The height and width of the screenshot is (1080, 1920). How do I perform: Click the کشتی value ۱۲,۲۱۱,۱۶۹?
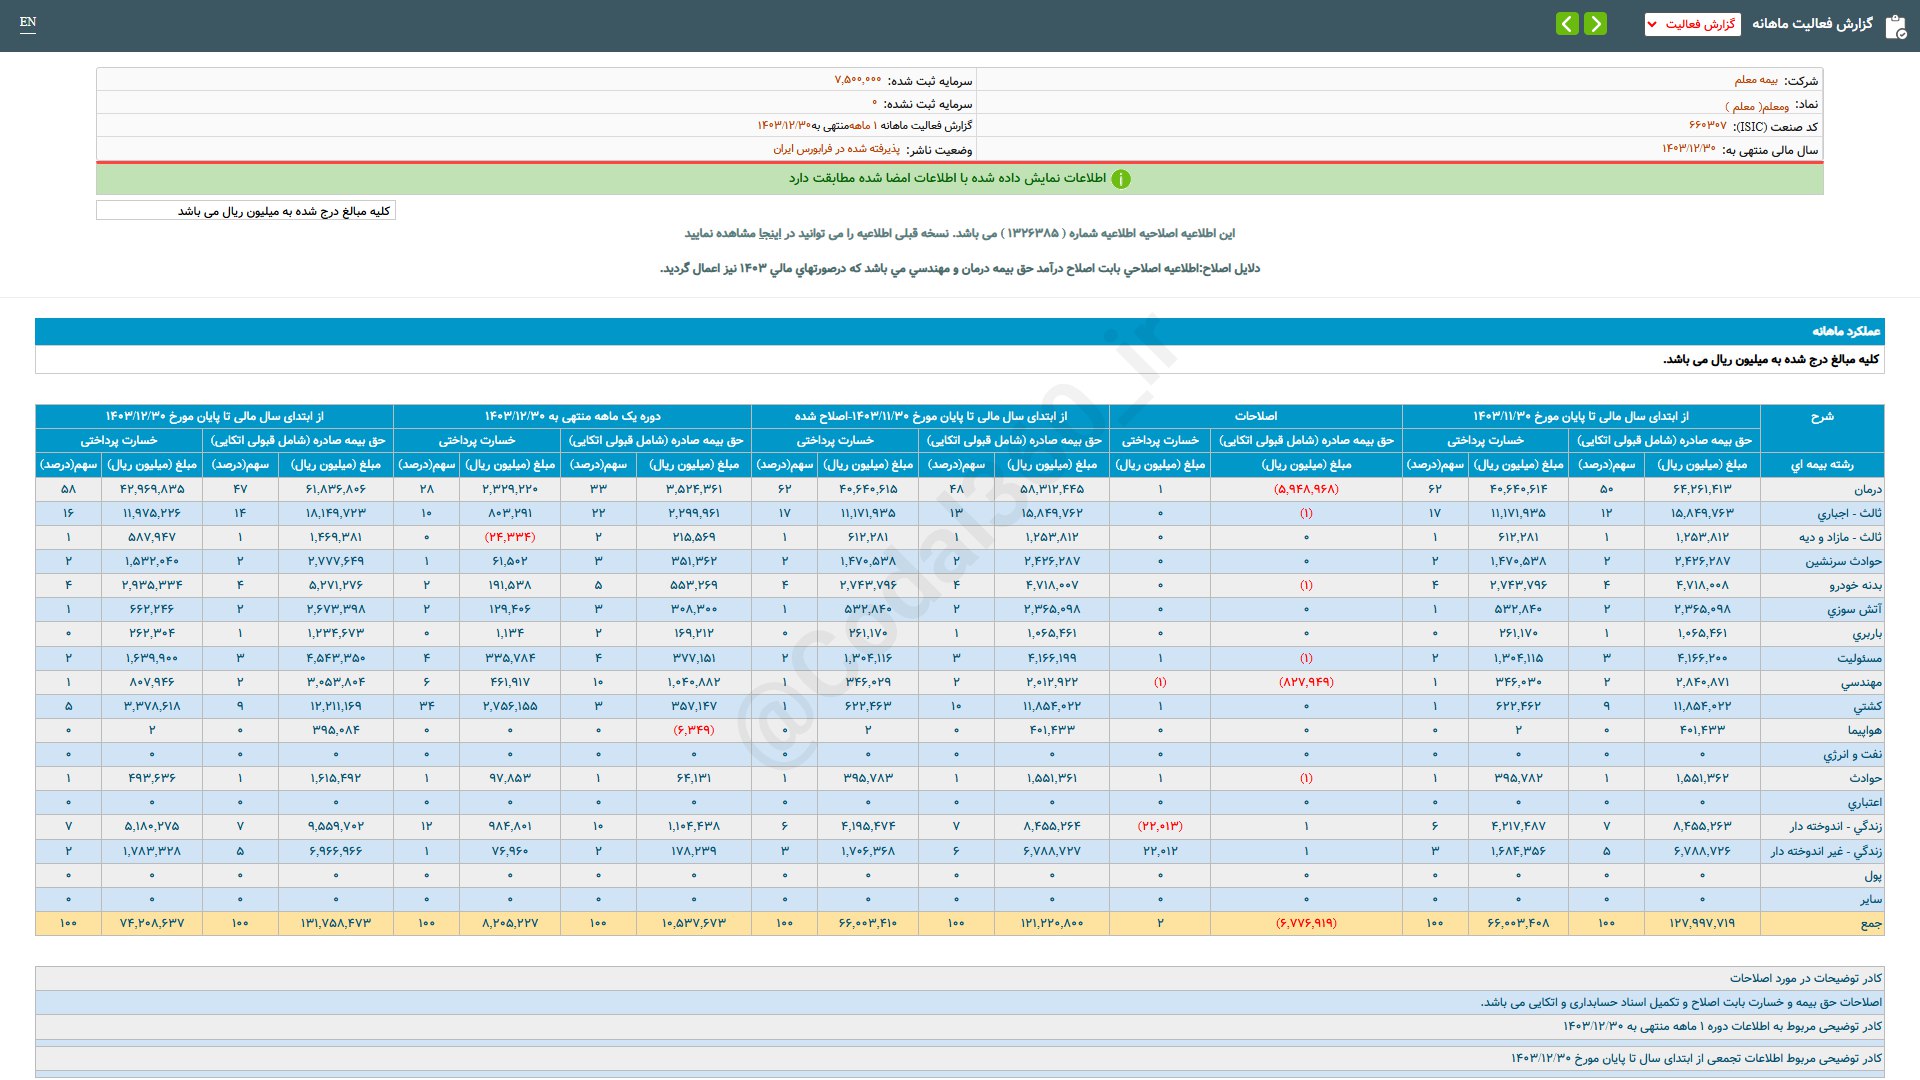[336, 706]
